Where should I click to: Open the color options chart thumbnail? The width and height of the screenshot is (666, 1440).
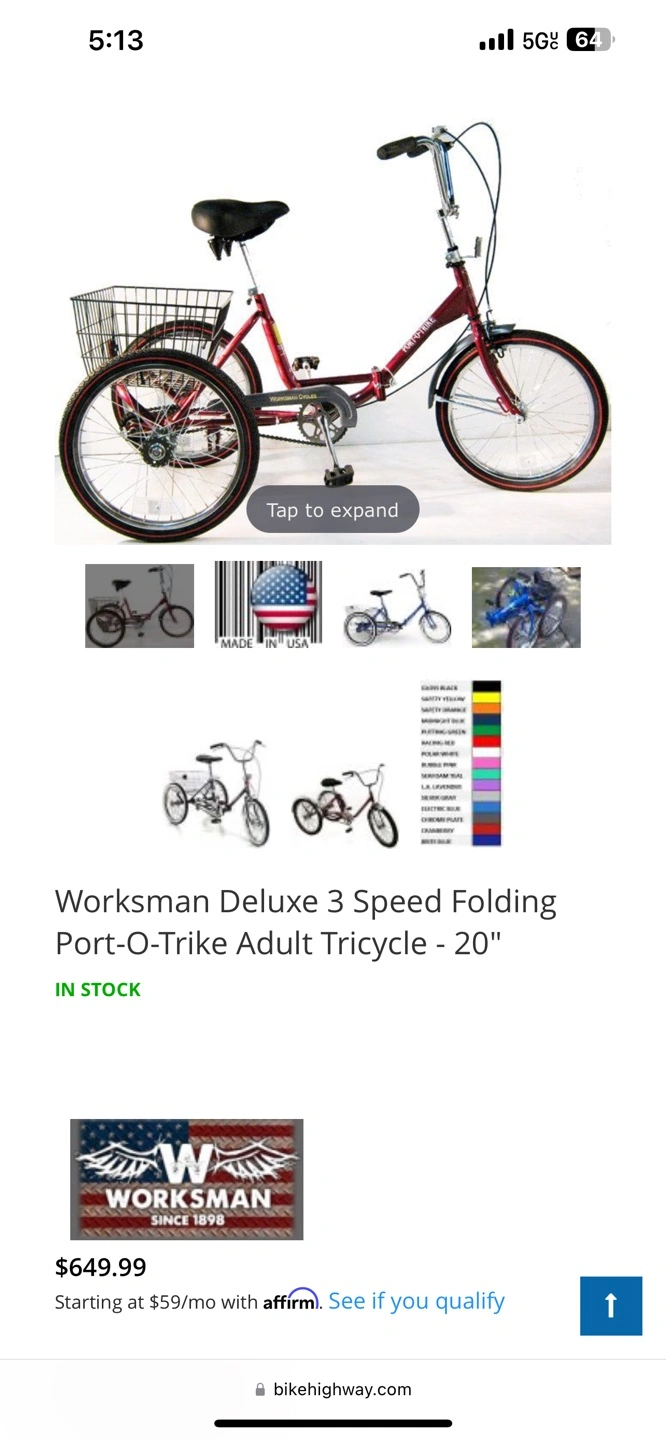pos(461,764)
